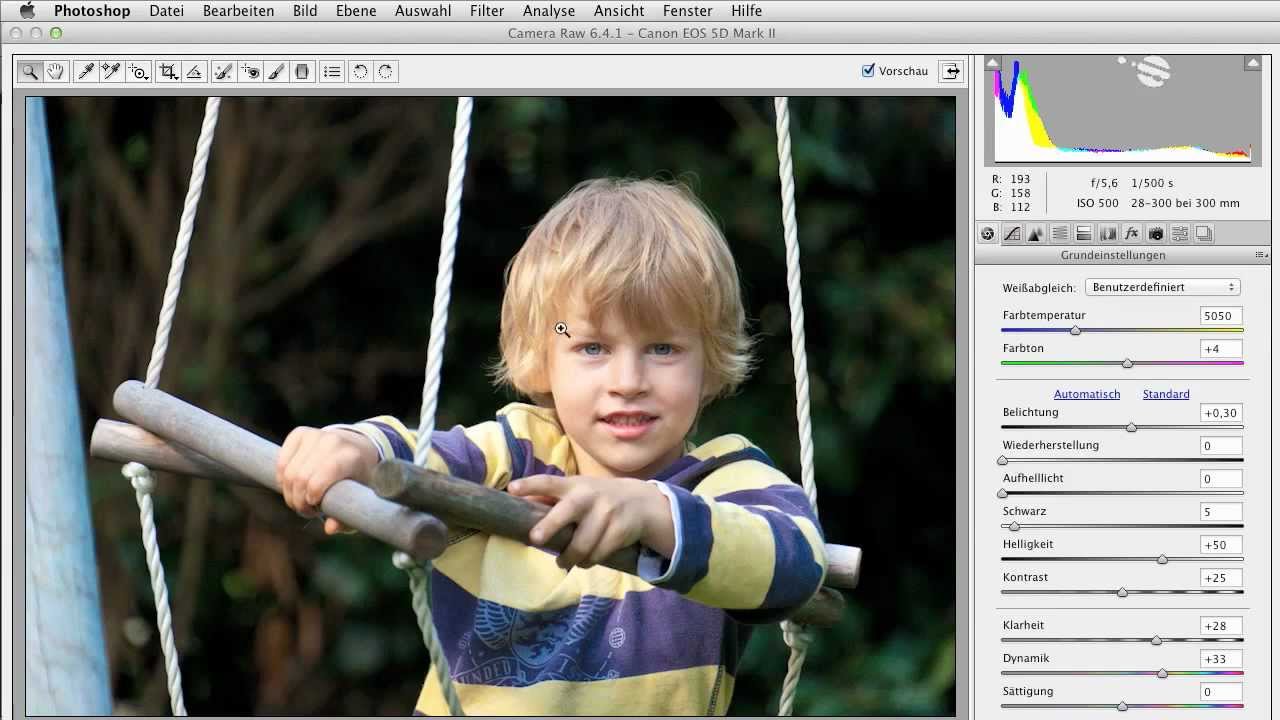Click the Dynamik slider handle

click(1162, 673)
